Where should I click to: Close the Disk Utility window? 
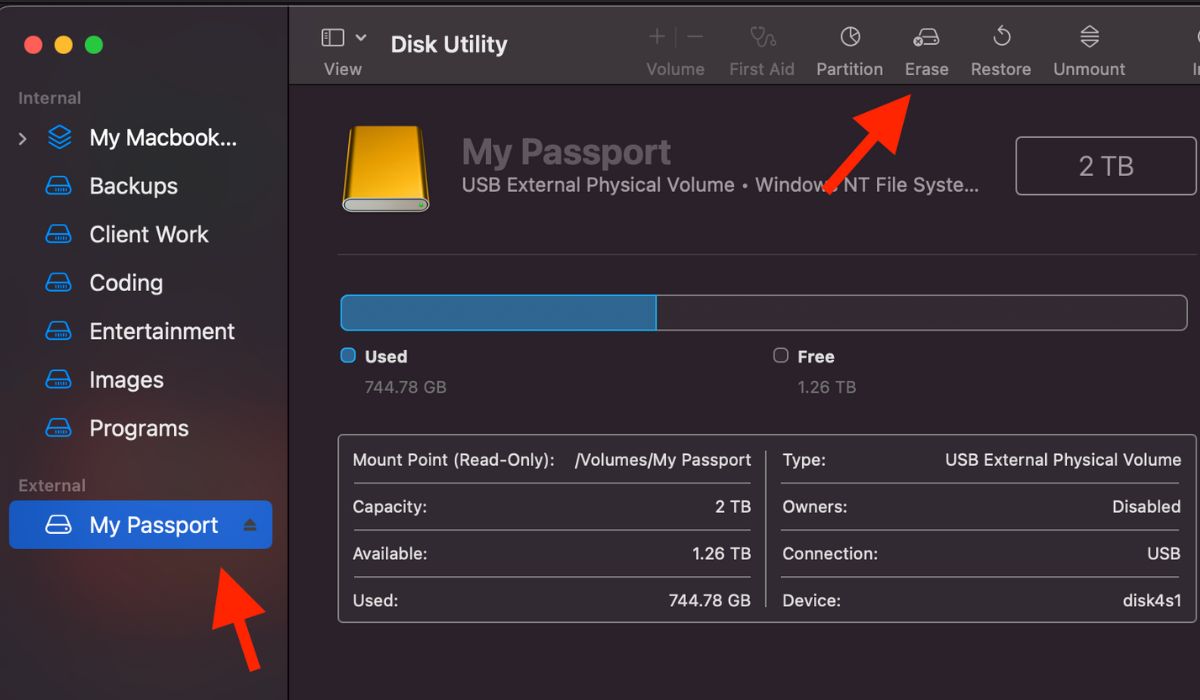pos(33,45)
